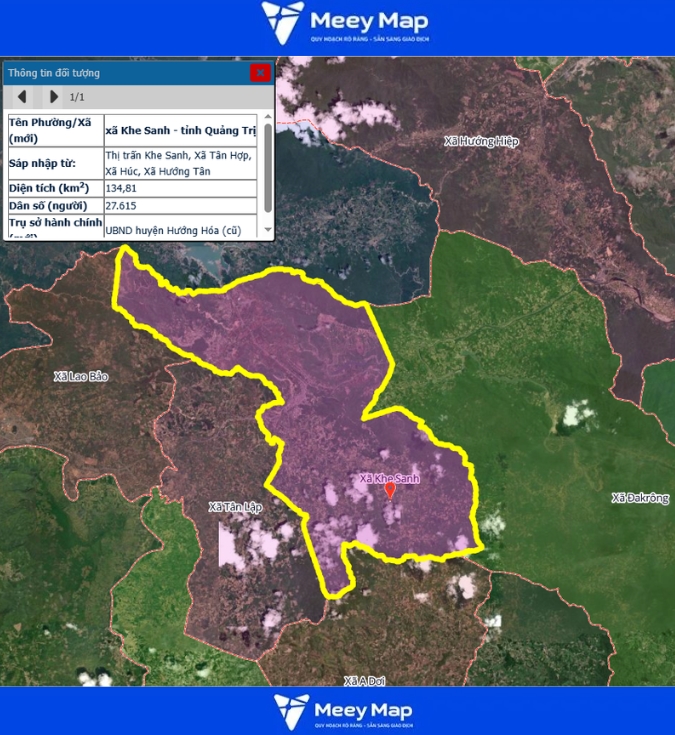Go to next object with right arrow
This screenshot has height=735, width=675.
(x=54, y=97)
